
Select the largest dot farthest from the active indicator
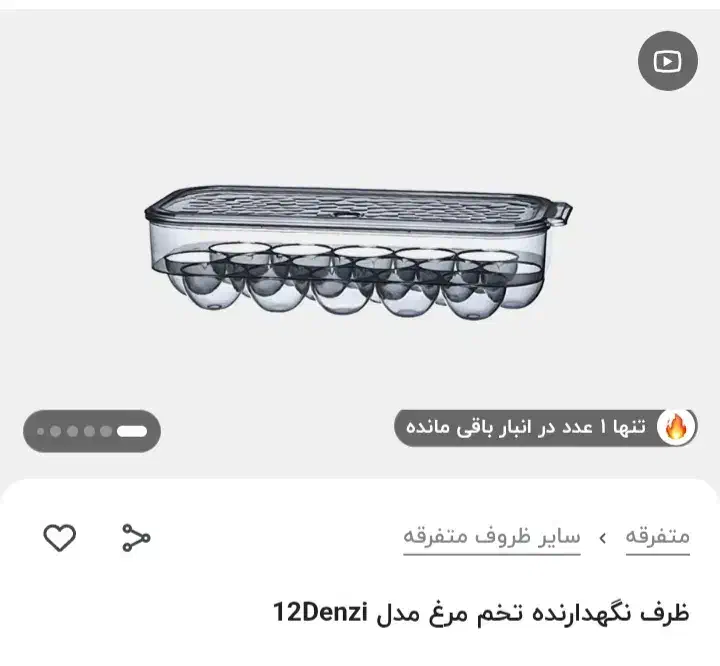(56, 431)
